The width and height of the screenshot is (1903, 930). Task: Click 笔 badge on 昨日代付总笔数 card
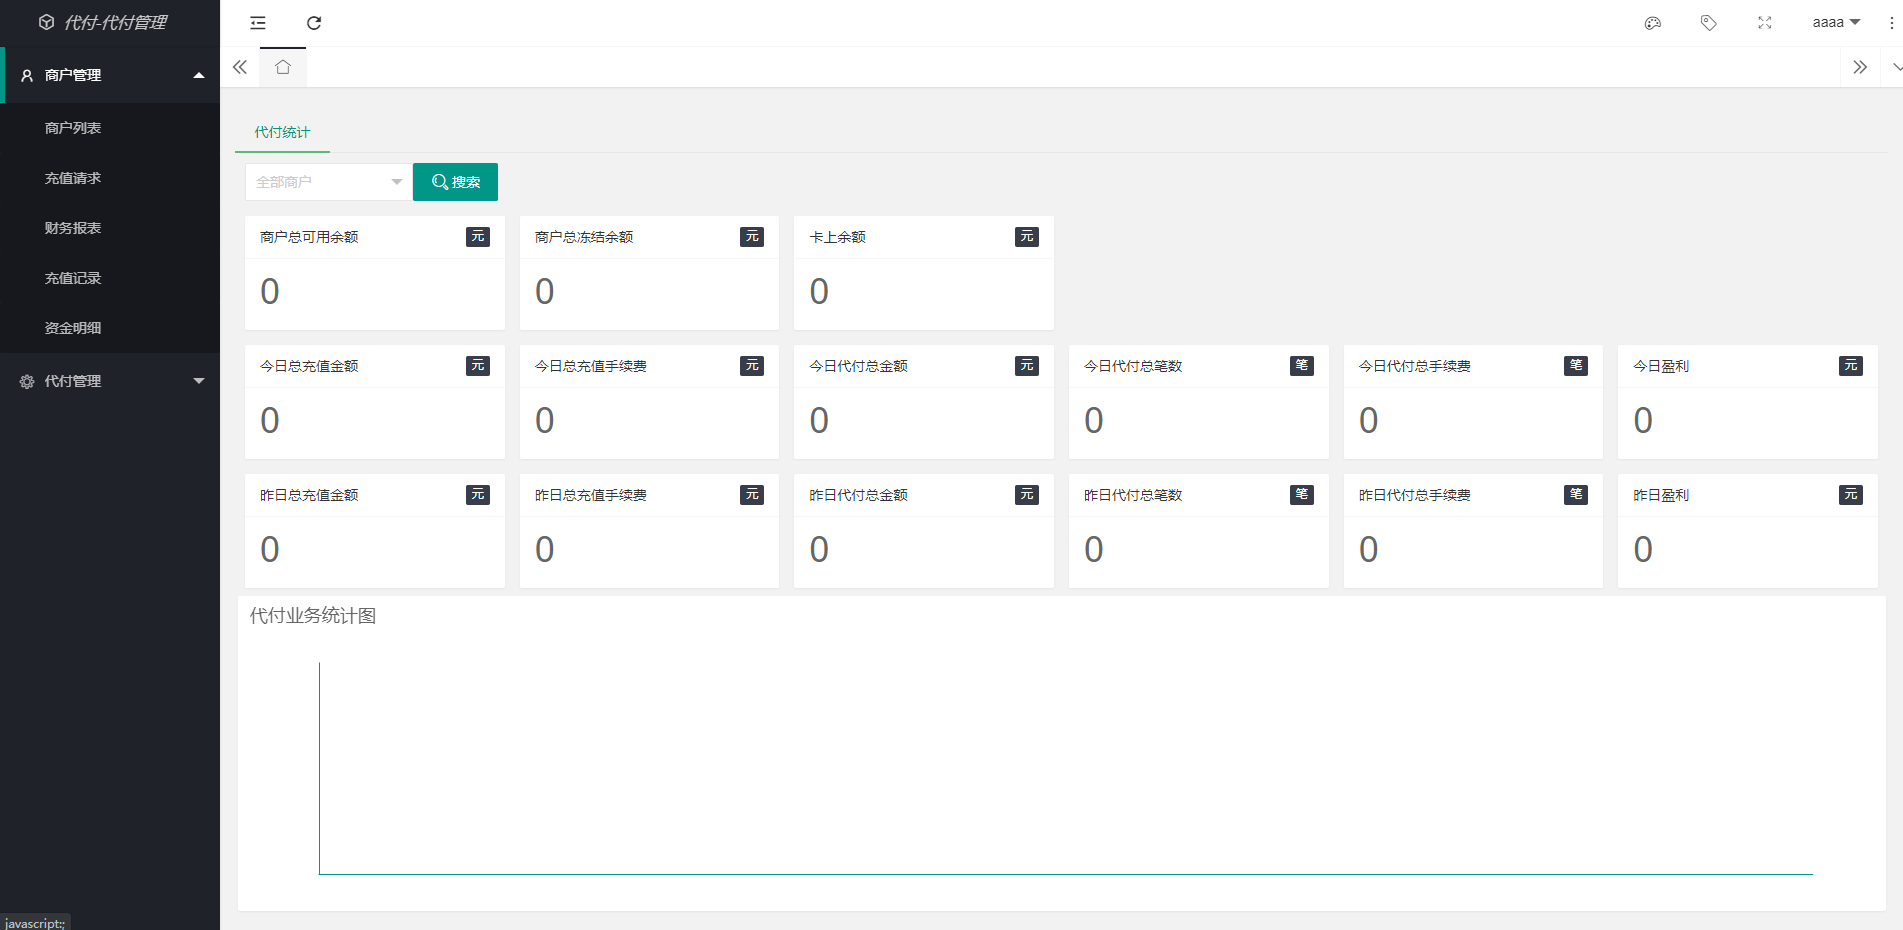point(1302,495)
